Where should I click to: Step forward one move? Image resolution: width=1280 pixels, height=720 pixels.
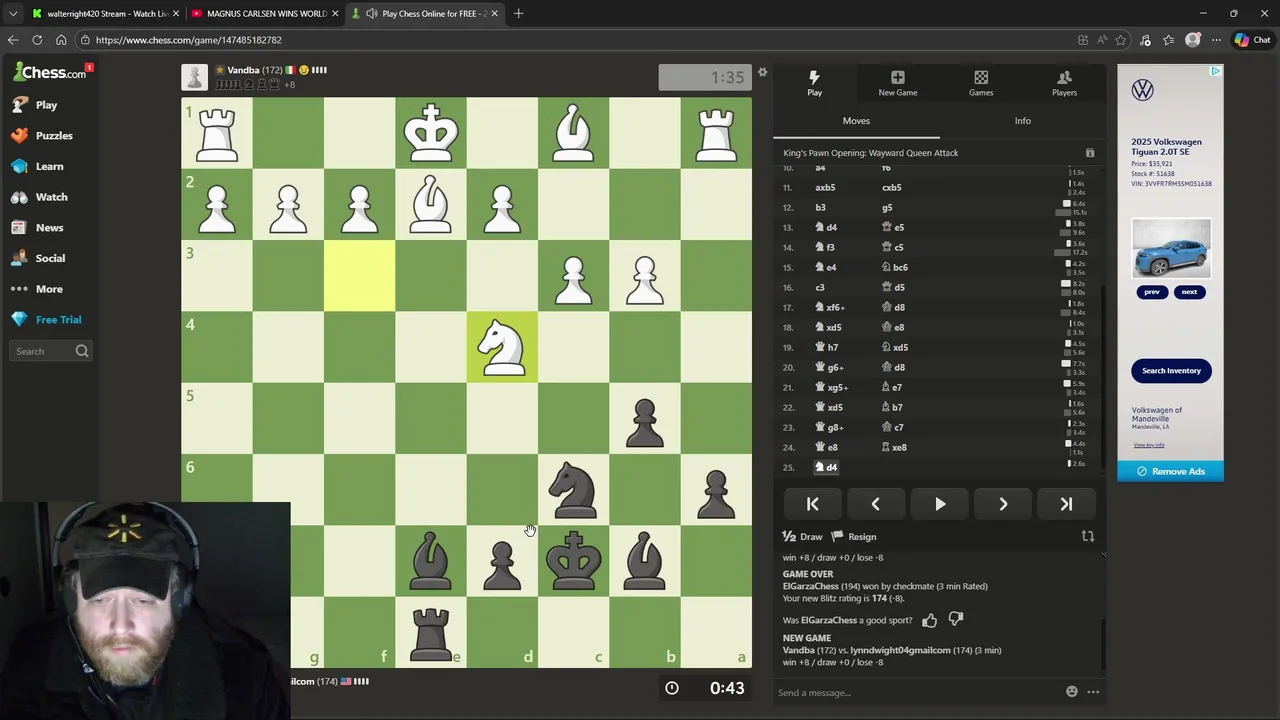pyautogui.click(x=1003, y=504)
